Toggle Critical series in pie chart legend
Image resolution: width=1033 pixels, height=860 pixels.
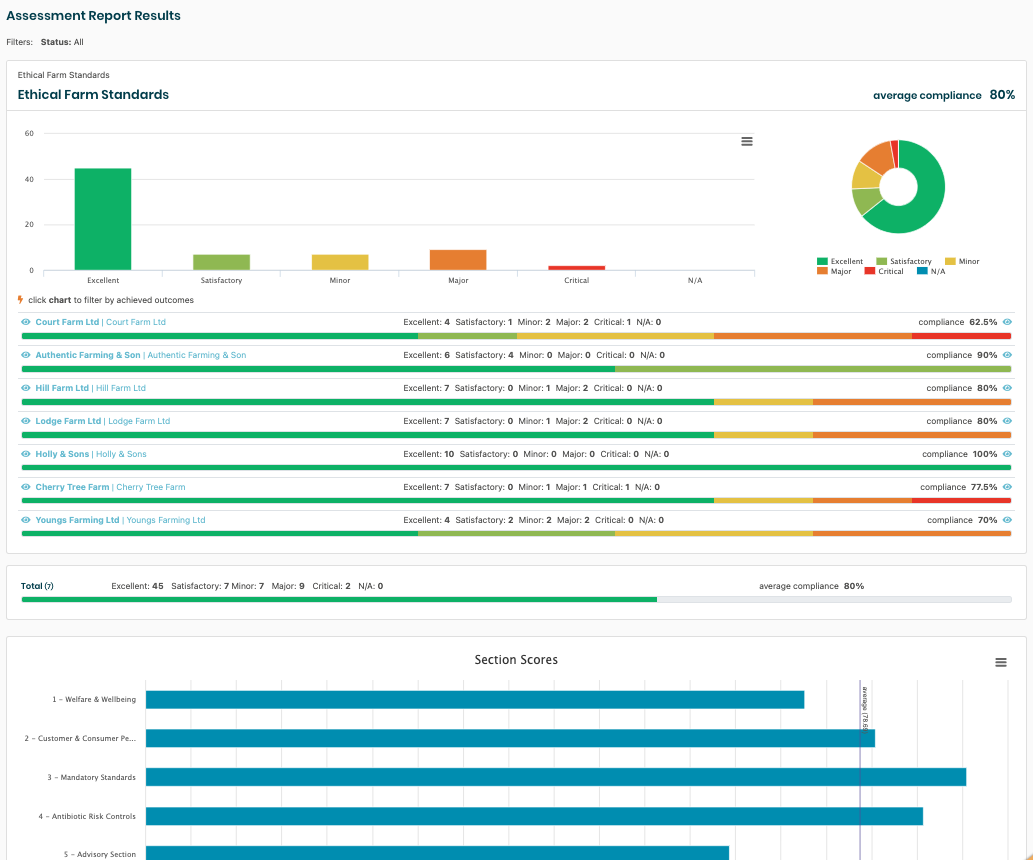[884, 271]
